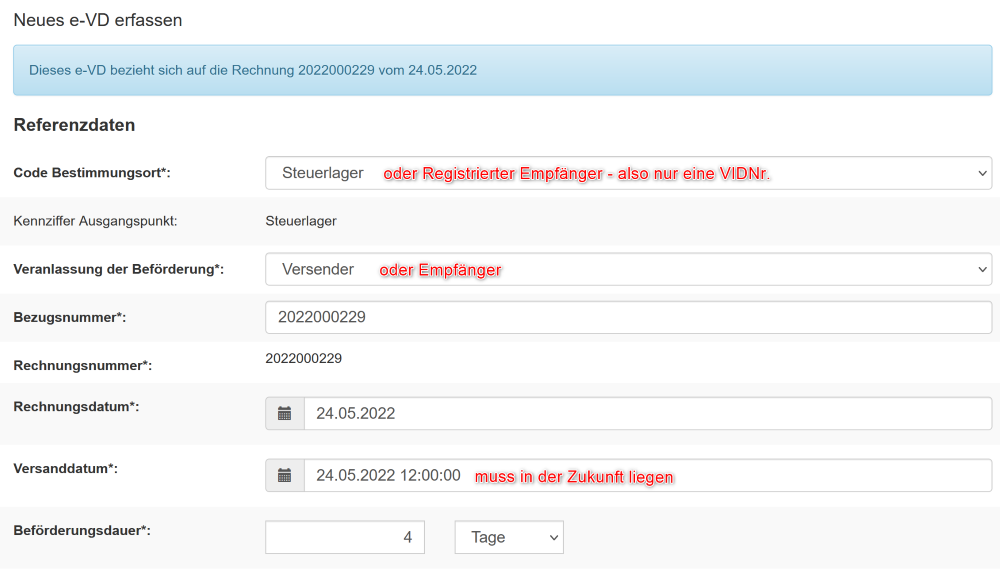
Task: Click the "Versanddatum*" label
Action: pyautogui.click(x=66, y=468)
